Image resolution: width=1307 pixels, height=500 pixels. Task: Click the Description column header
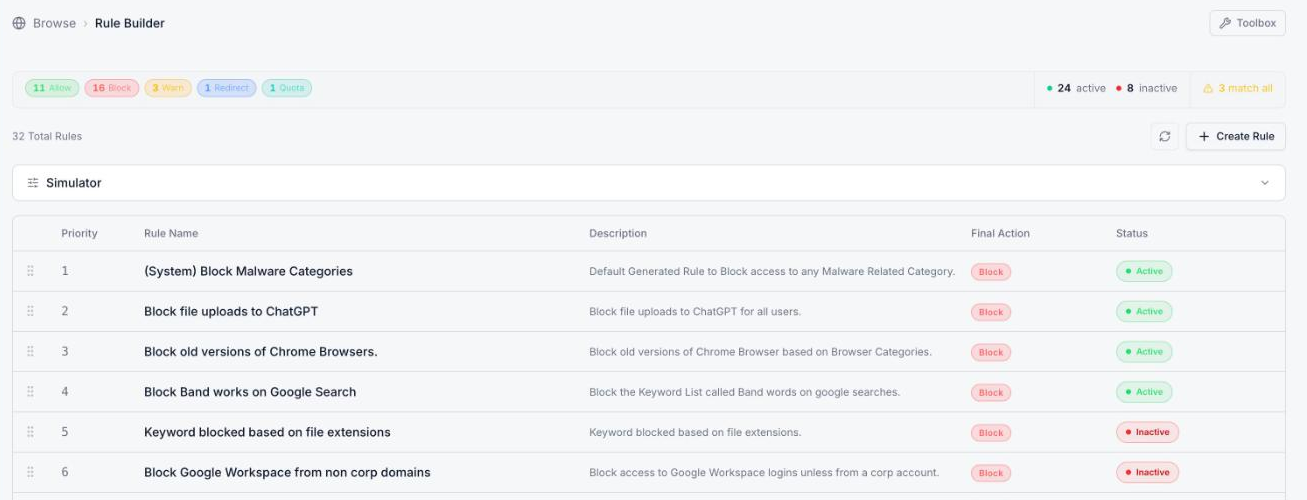tap(618, 233)
